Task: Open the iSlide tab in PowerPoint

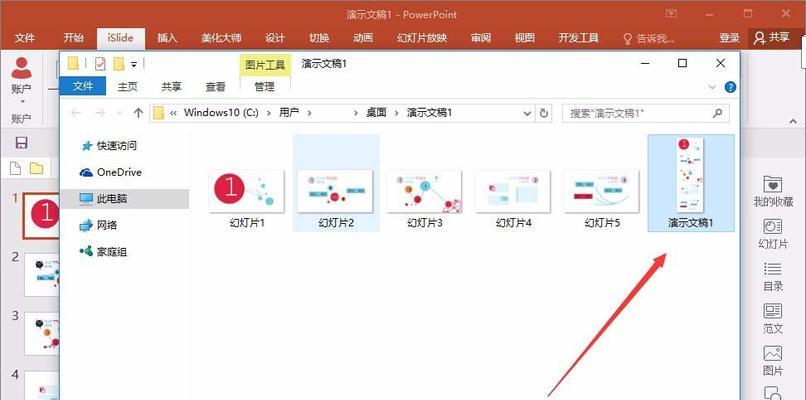Action: pos(120,38)
